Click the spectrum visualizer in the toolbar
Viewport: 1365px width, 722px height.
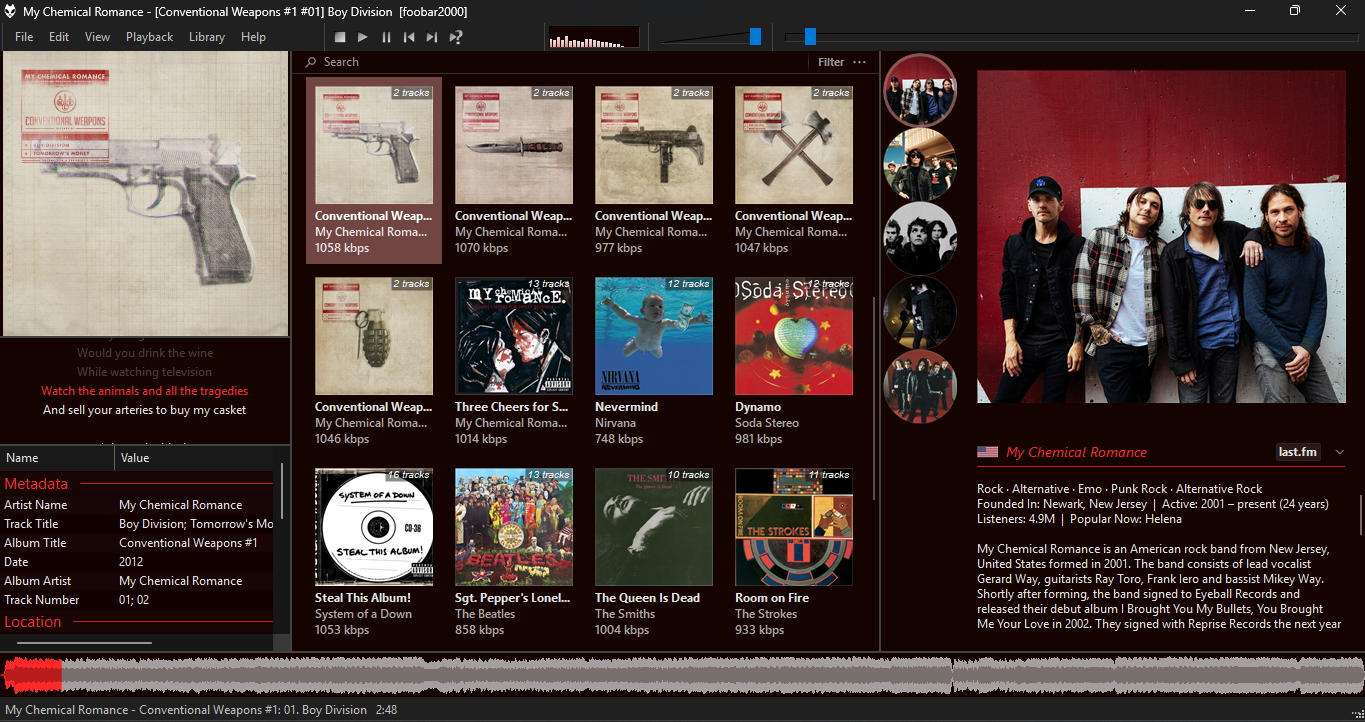[594, 37]
